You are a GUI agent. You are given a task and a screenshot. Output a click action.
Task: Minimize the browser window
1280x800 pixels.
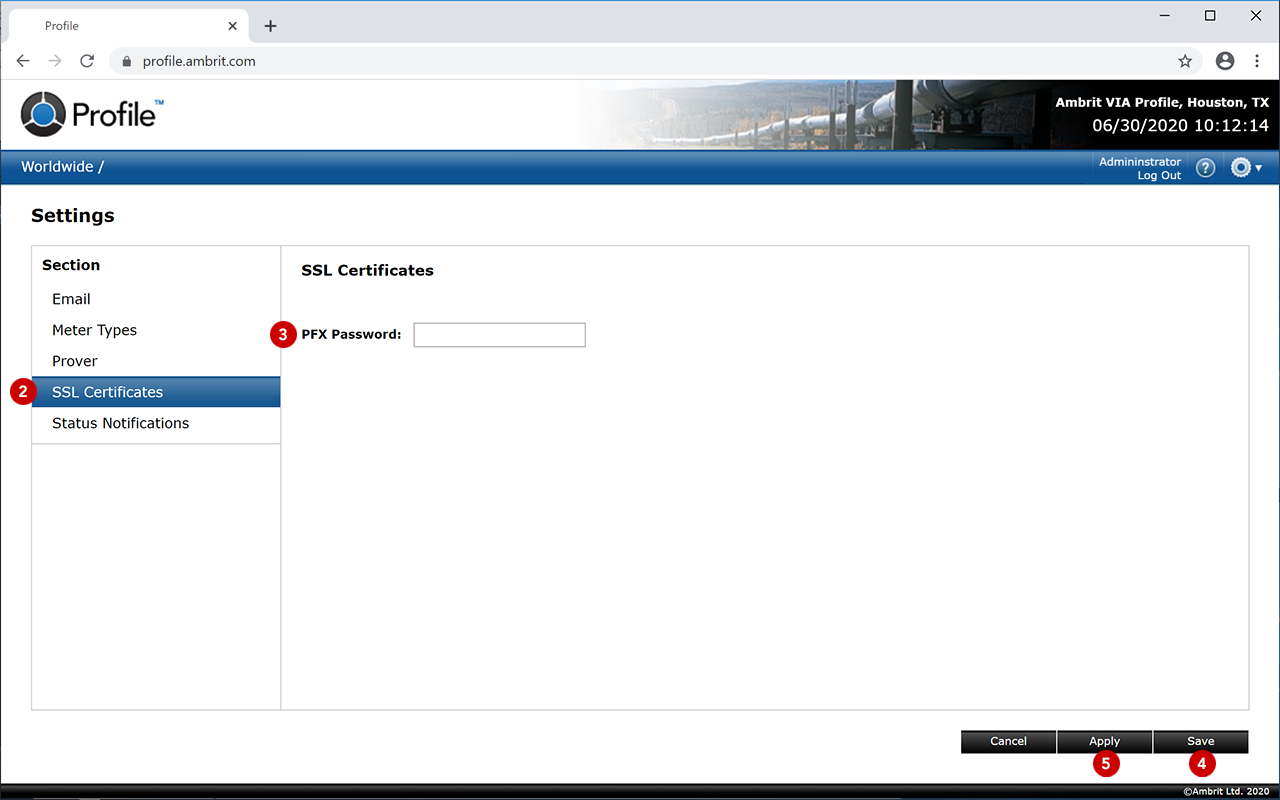tap(1165, 16)
